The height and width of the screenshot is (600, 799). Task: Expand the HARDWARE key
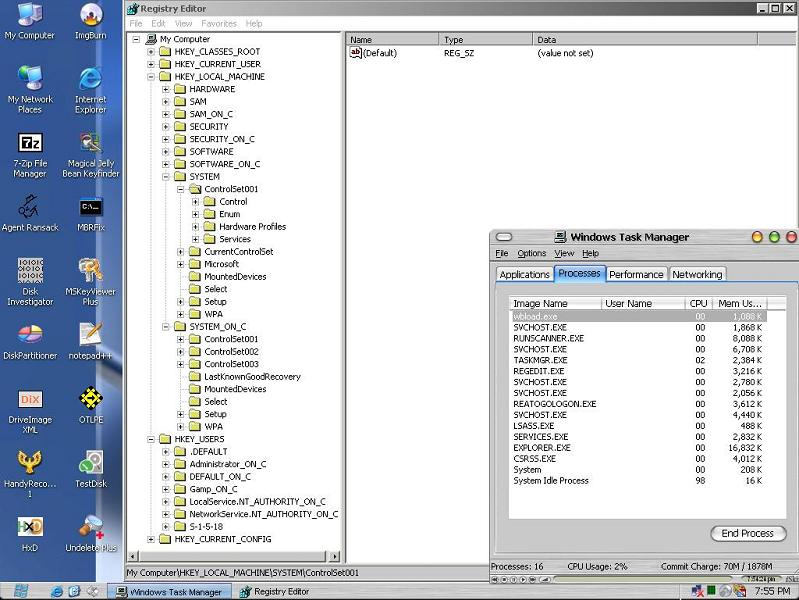pyautogui.click(x=166, y=89)
